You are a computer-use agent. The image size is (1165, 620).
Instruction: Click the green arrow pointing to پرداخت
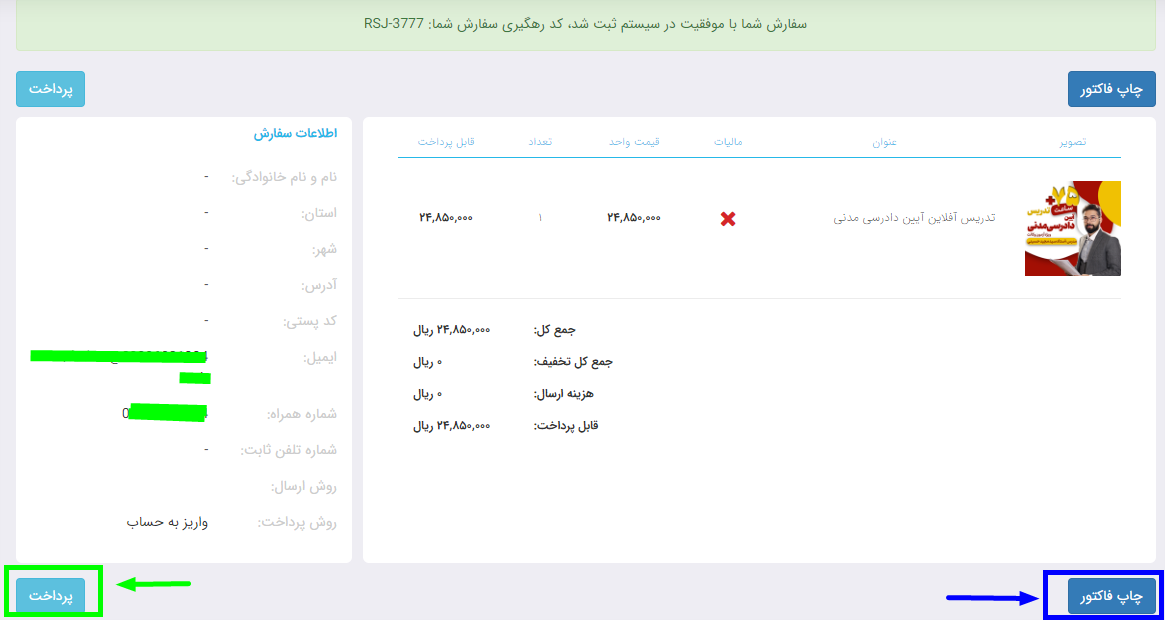154,585
